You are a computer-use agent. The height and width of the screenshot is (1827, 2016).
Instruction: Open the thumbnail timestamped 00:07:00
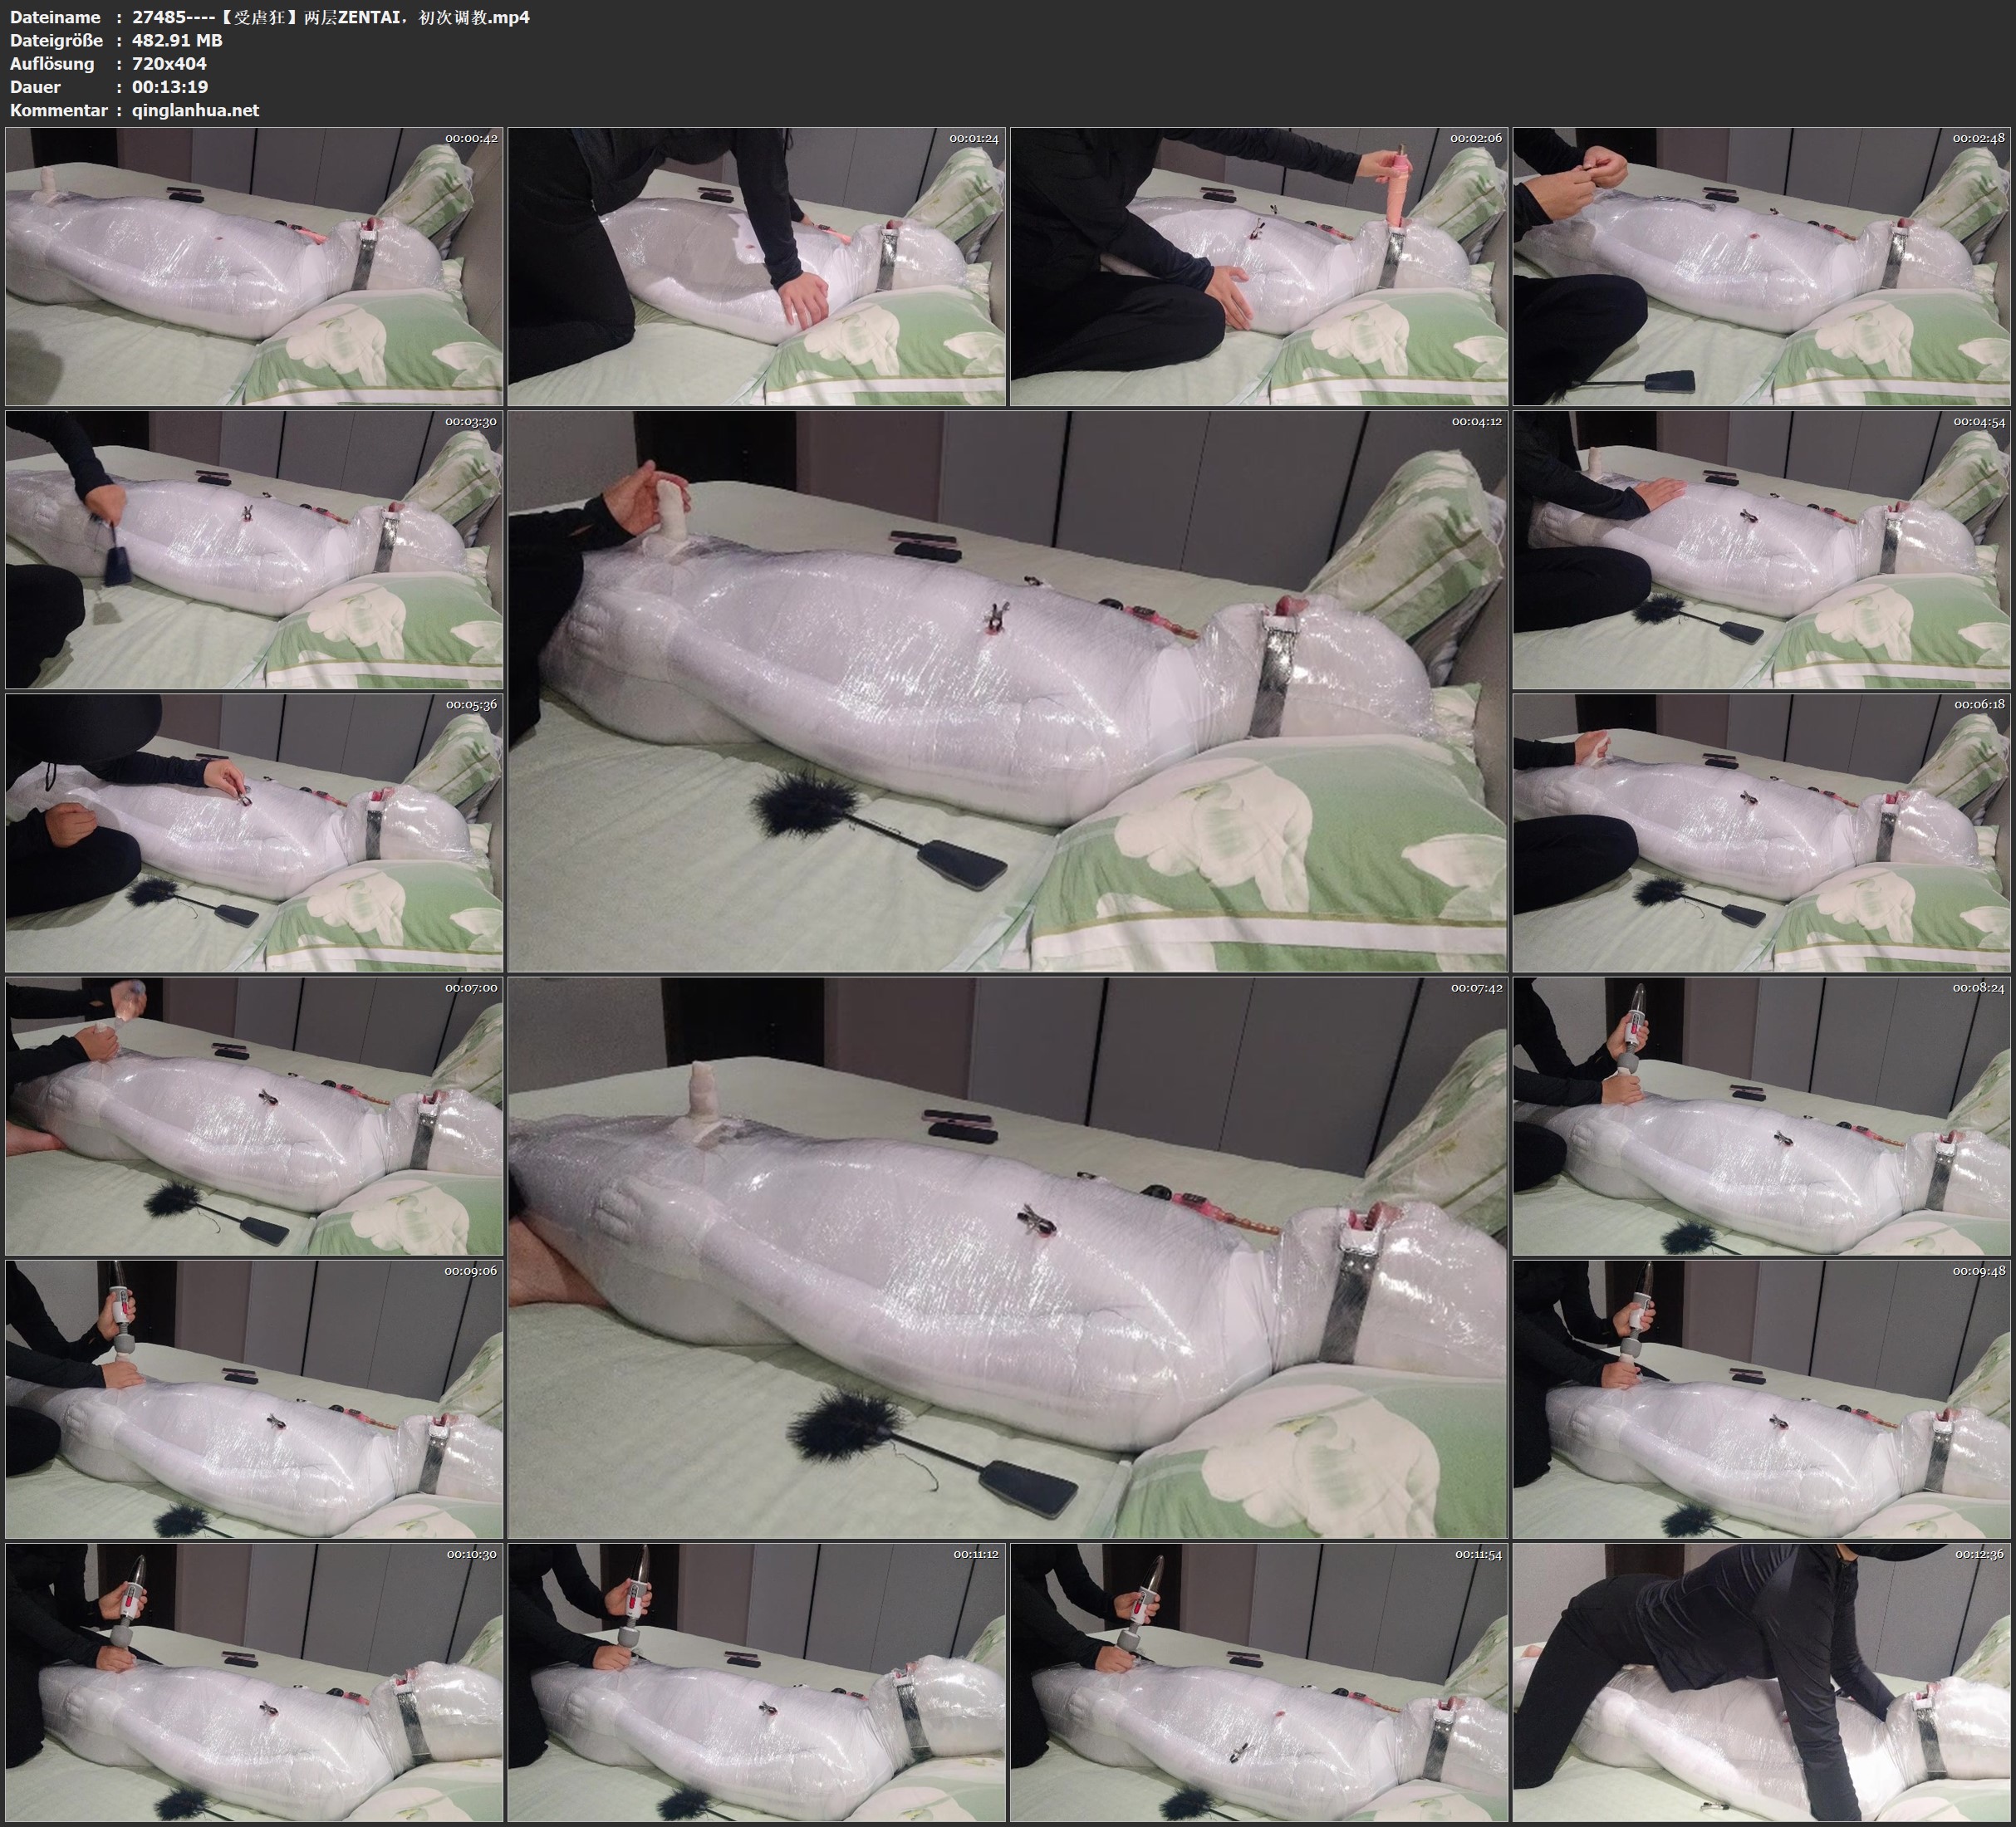[254, 1116]
